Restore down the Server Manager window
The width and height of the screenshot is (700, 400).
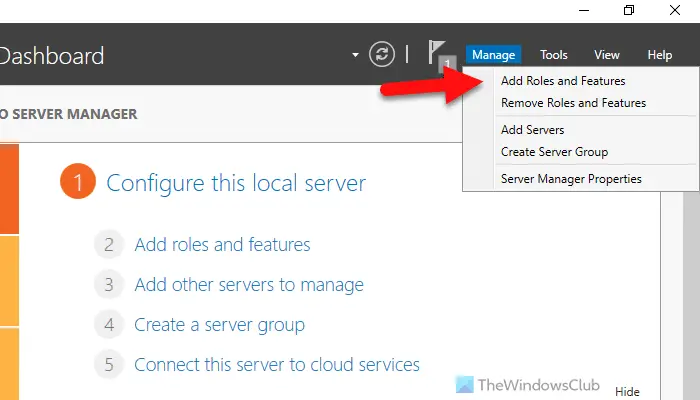pyautogui.click(x=629, y=10)
